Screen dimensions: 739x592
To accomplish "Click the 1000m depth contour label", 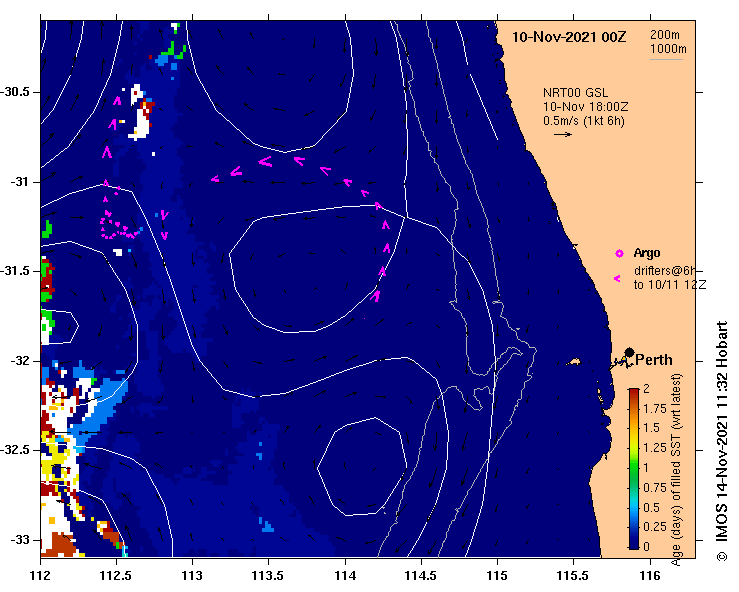I will click(668, 49).
